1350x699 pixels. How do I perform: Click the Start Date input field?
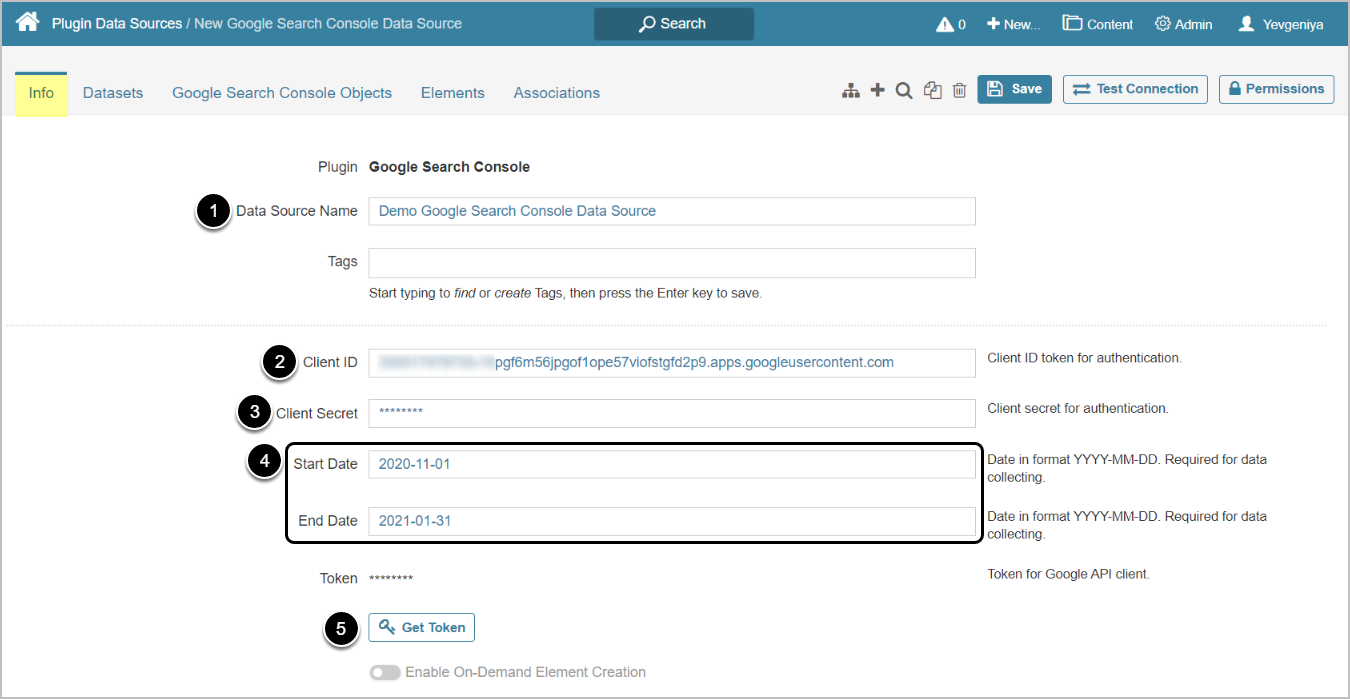[x=671, y=464]
